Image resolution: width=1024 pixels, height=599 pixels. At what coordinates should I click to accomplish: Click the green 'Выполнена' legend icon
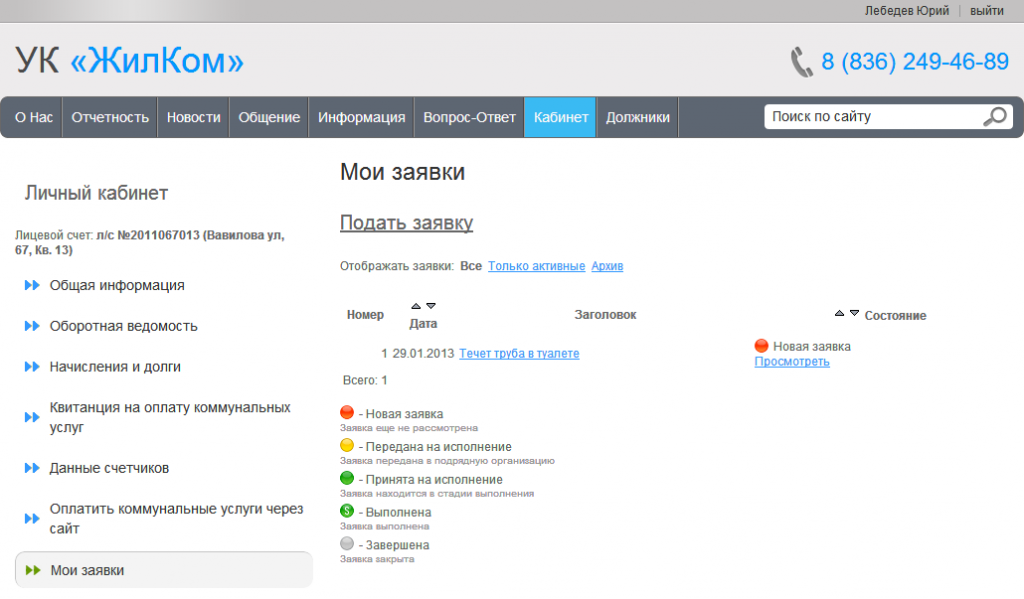click(x=347, y=512)
